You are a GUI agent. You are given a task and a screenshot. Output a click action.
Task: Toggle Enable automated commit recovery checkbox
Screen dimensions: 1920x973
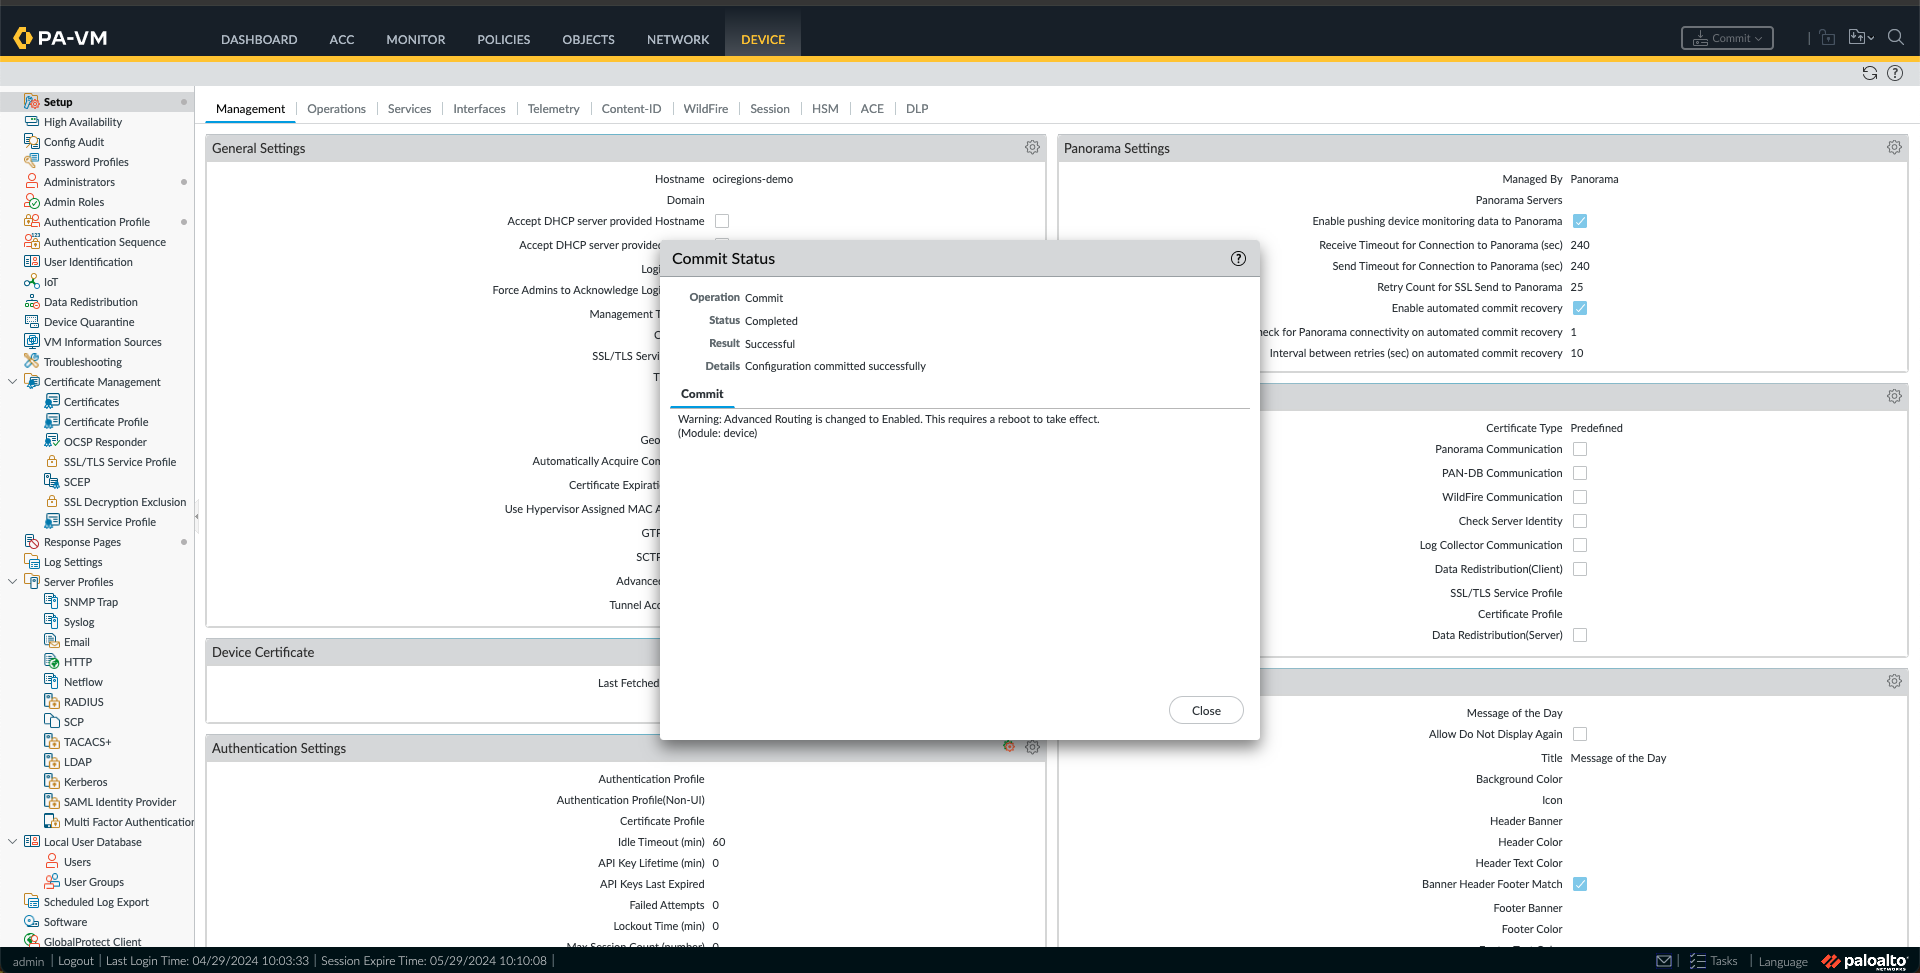(x=1580, y=309)
